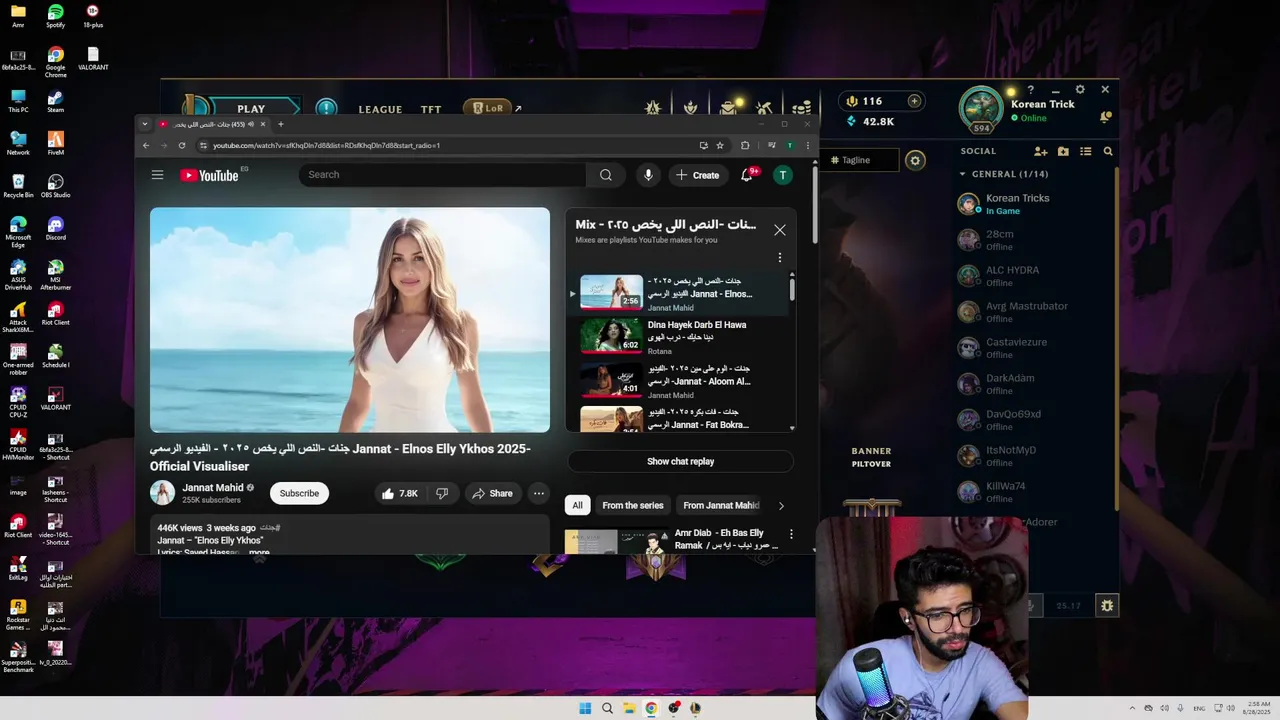Click the PLAY button in League client
This screenshot has height=720, width=1280.
tap(251, 109)
